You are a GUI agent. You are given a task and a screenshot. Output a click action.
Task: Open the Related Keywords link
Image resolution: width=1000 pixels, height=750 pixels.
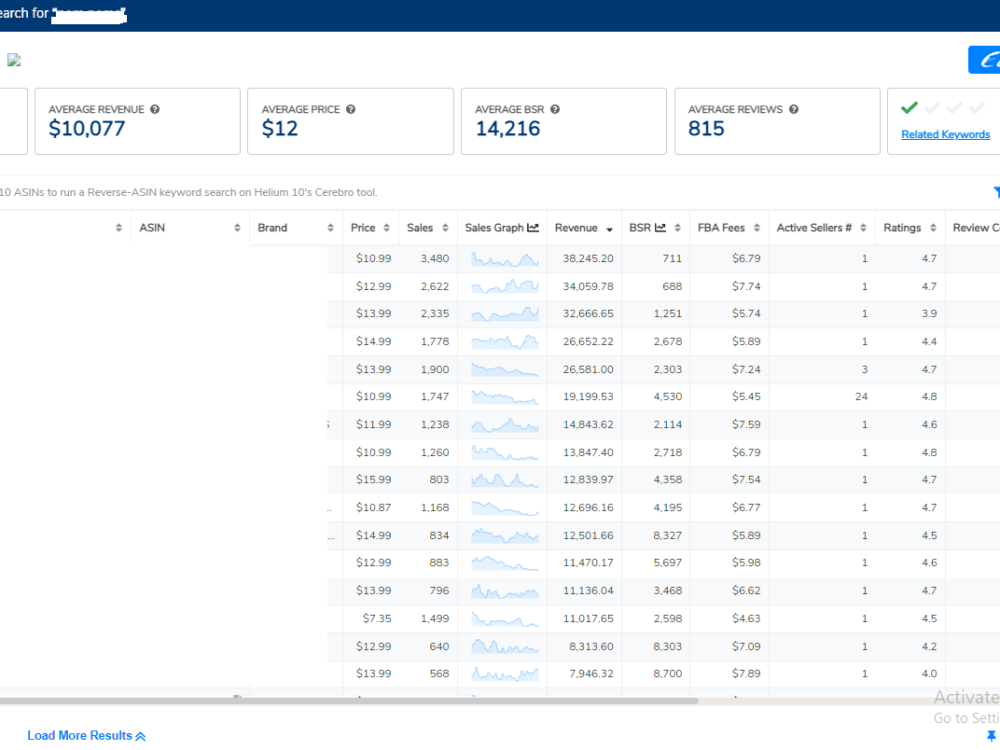(945, 135)
